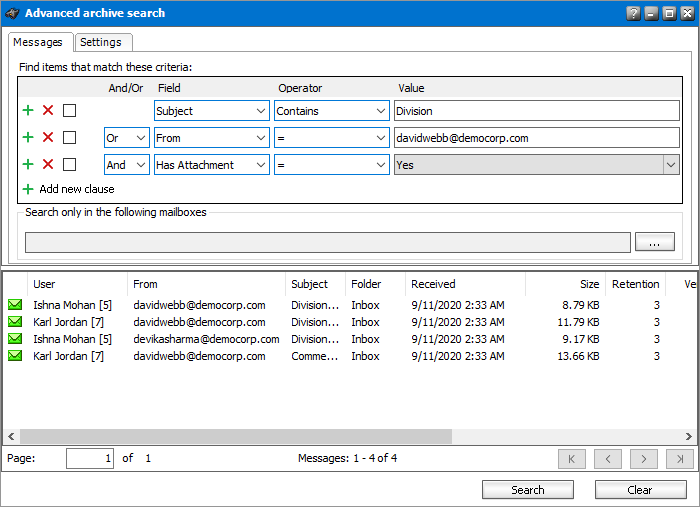Click the horizontal scrollbar under the results list

pos(235,437)
